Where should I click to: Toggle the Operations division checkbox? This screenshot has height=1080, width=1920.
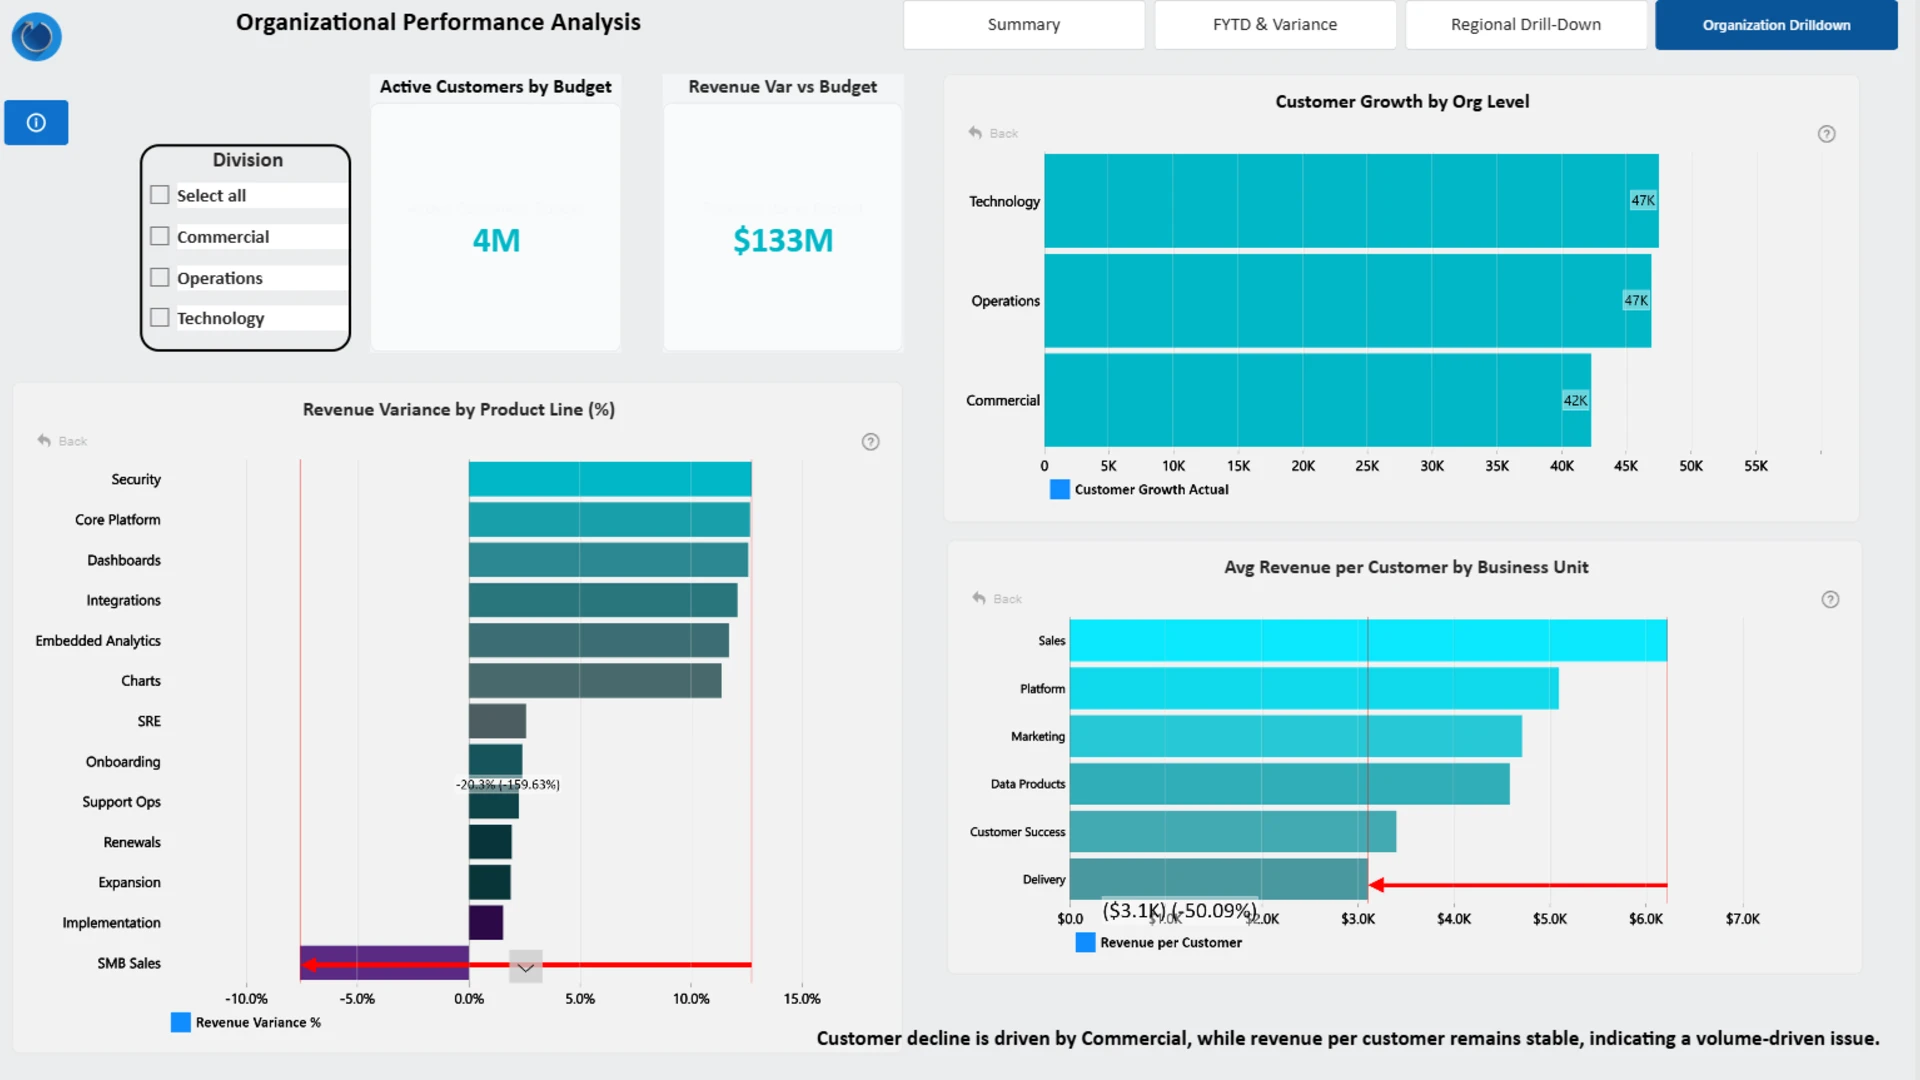pos(160,277)
